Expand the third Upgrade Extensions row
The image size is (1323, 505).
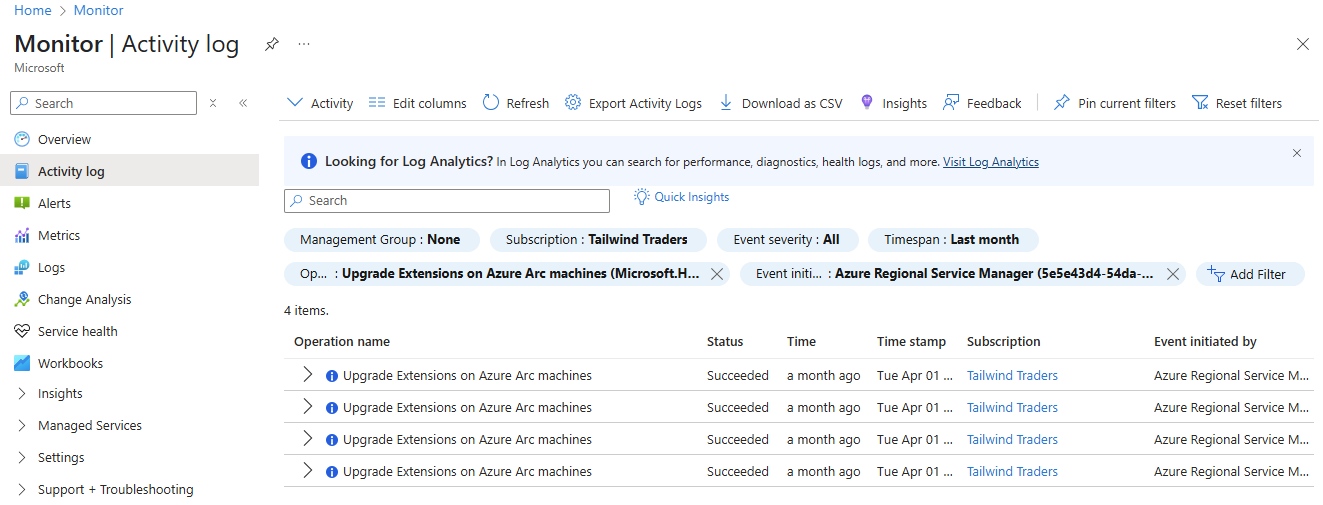pos(307,439)
